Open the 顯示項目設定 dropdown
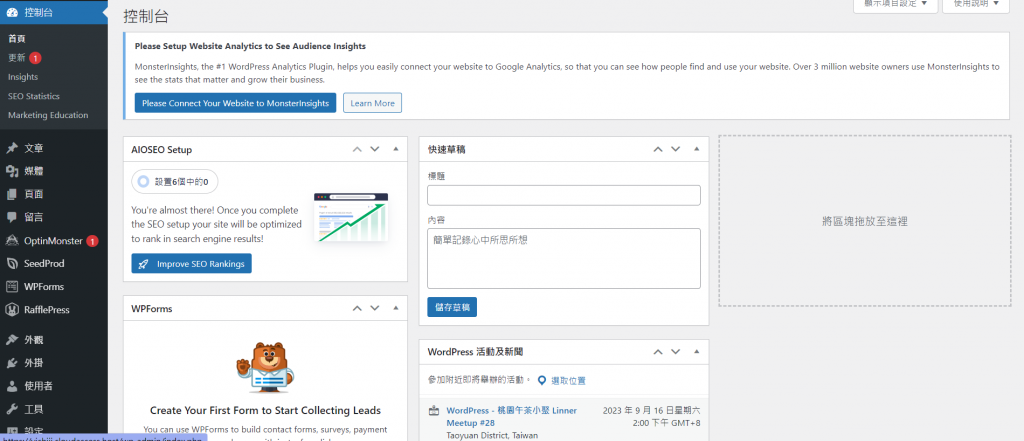The width and height of the screenshot is (1024, 441). click(x=895, y=5)
